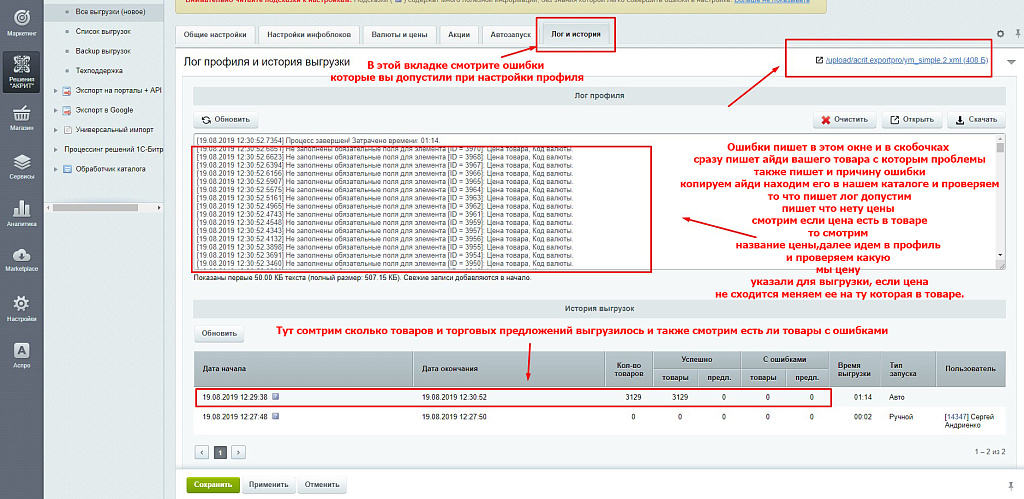
Task: Open the Marketplace sidebar section
Action: tap(21, 259)
